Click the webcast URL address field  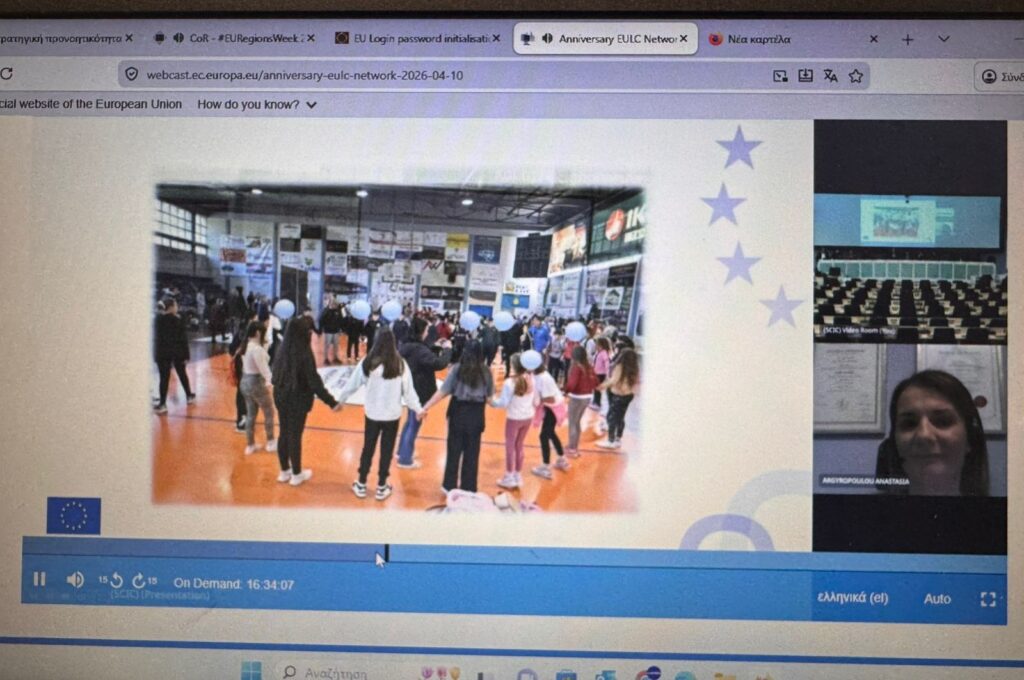pyautogui.click(x=400, y=75)
